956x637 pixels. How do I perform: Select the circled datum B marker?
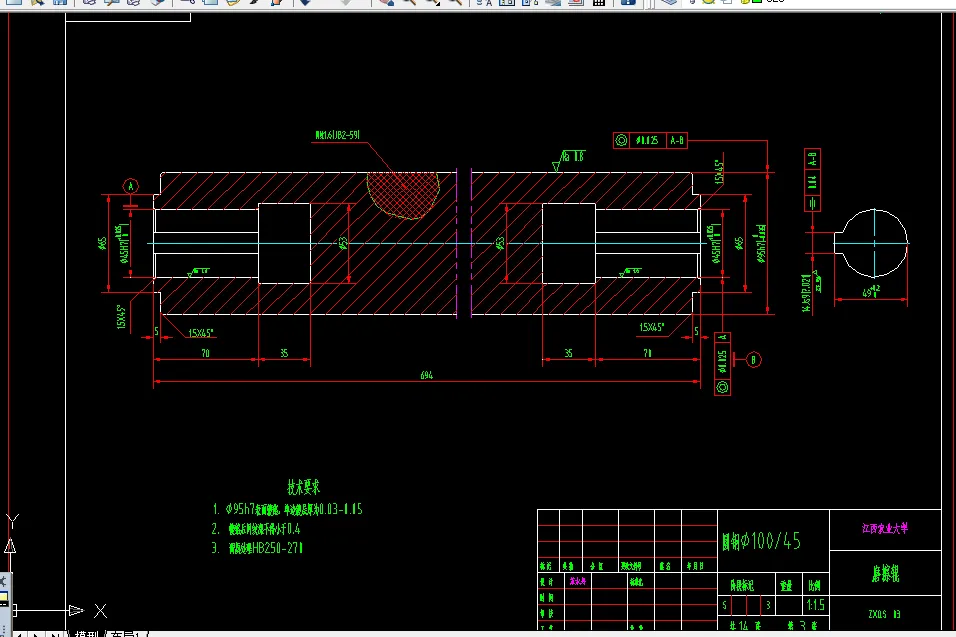753,360
